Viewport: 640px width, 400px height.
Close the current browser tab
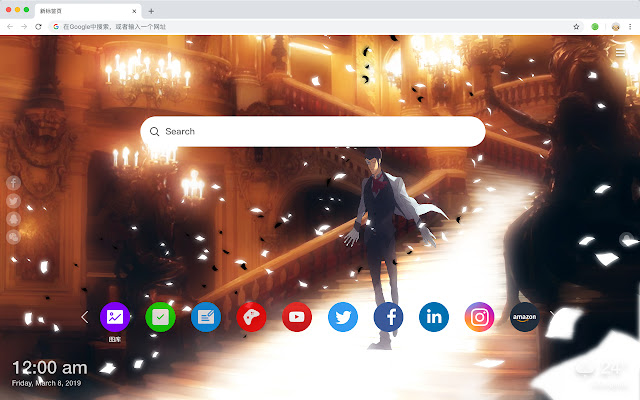[x=134, y=11]
